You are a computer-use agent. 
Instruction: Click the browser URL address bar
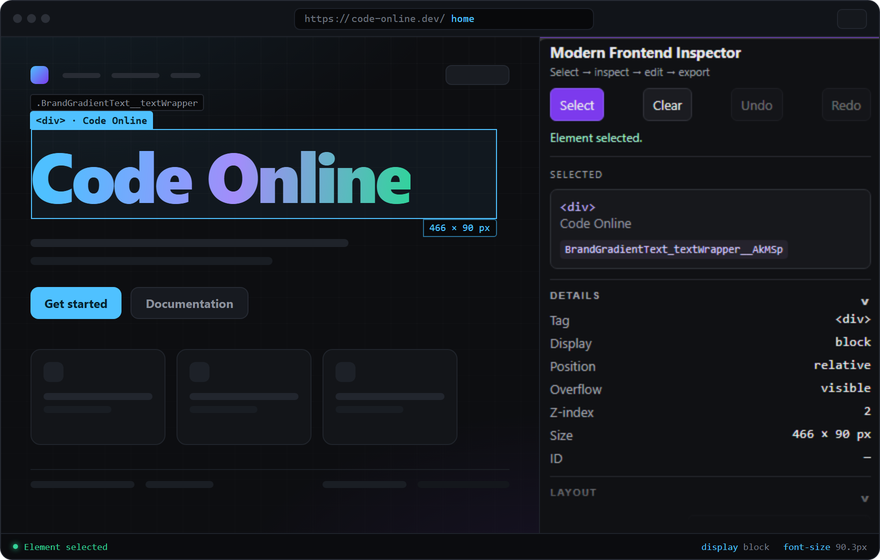coord(443,19)
